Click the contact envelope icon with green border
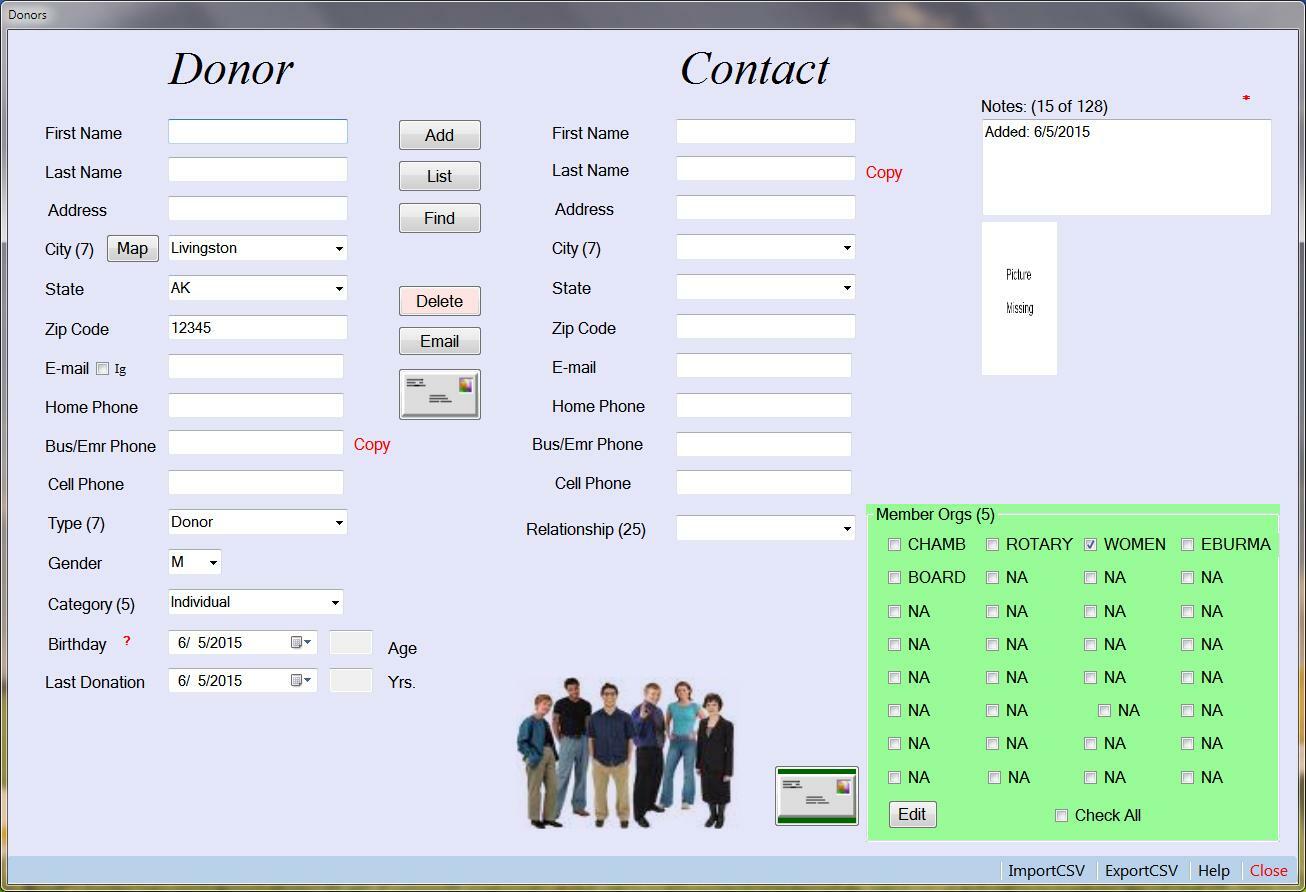1306x892 pixels. coord(817,796)
